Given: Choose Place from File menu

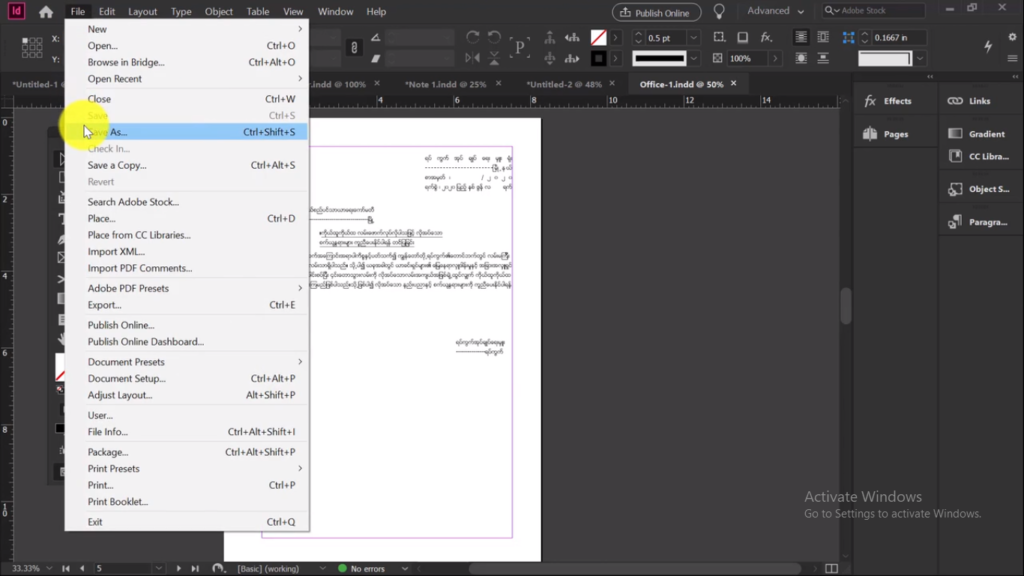Looking at the screenshot, I should coord(187,218).
